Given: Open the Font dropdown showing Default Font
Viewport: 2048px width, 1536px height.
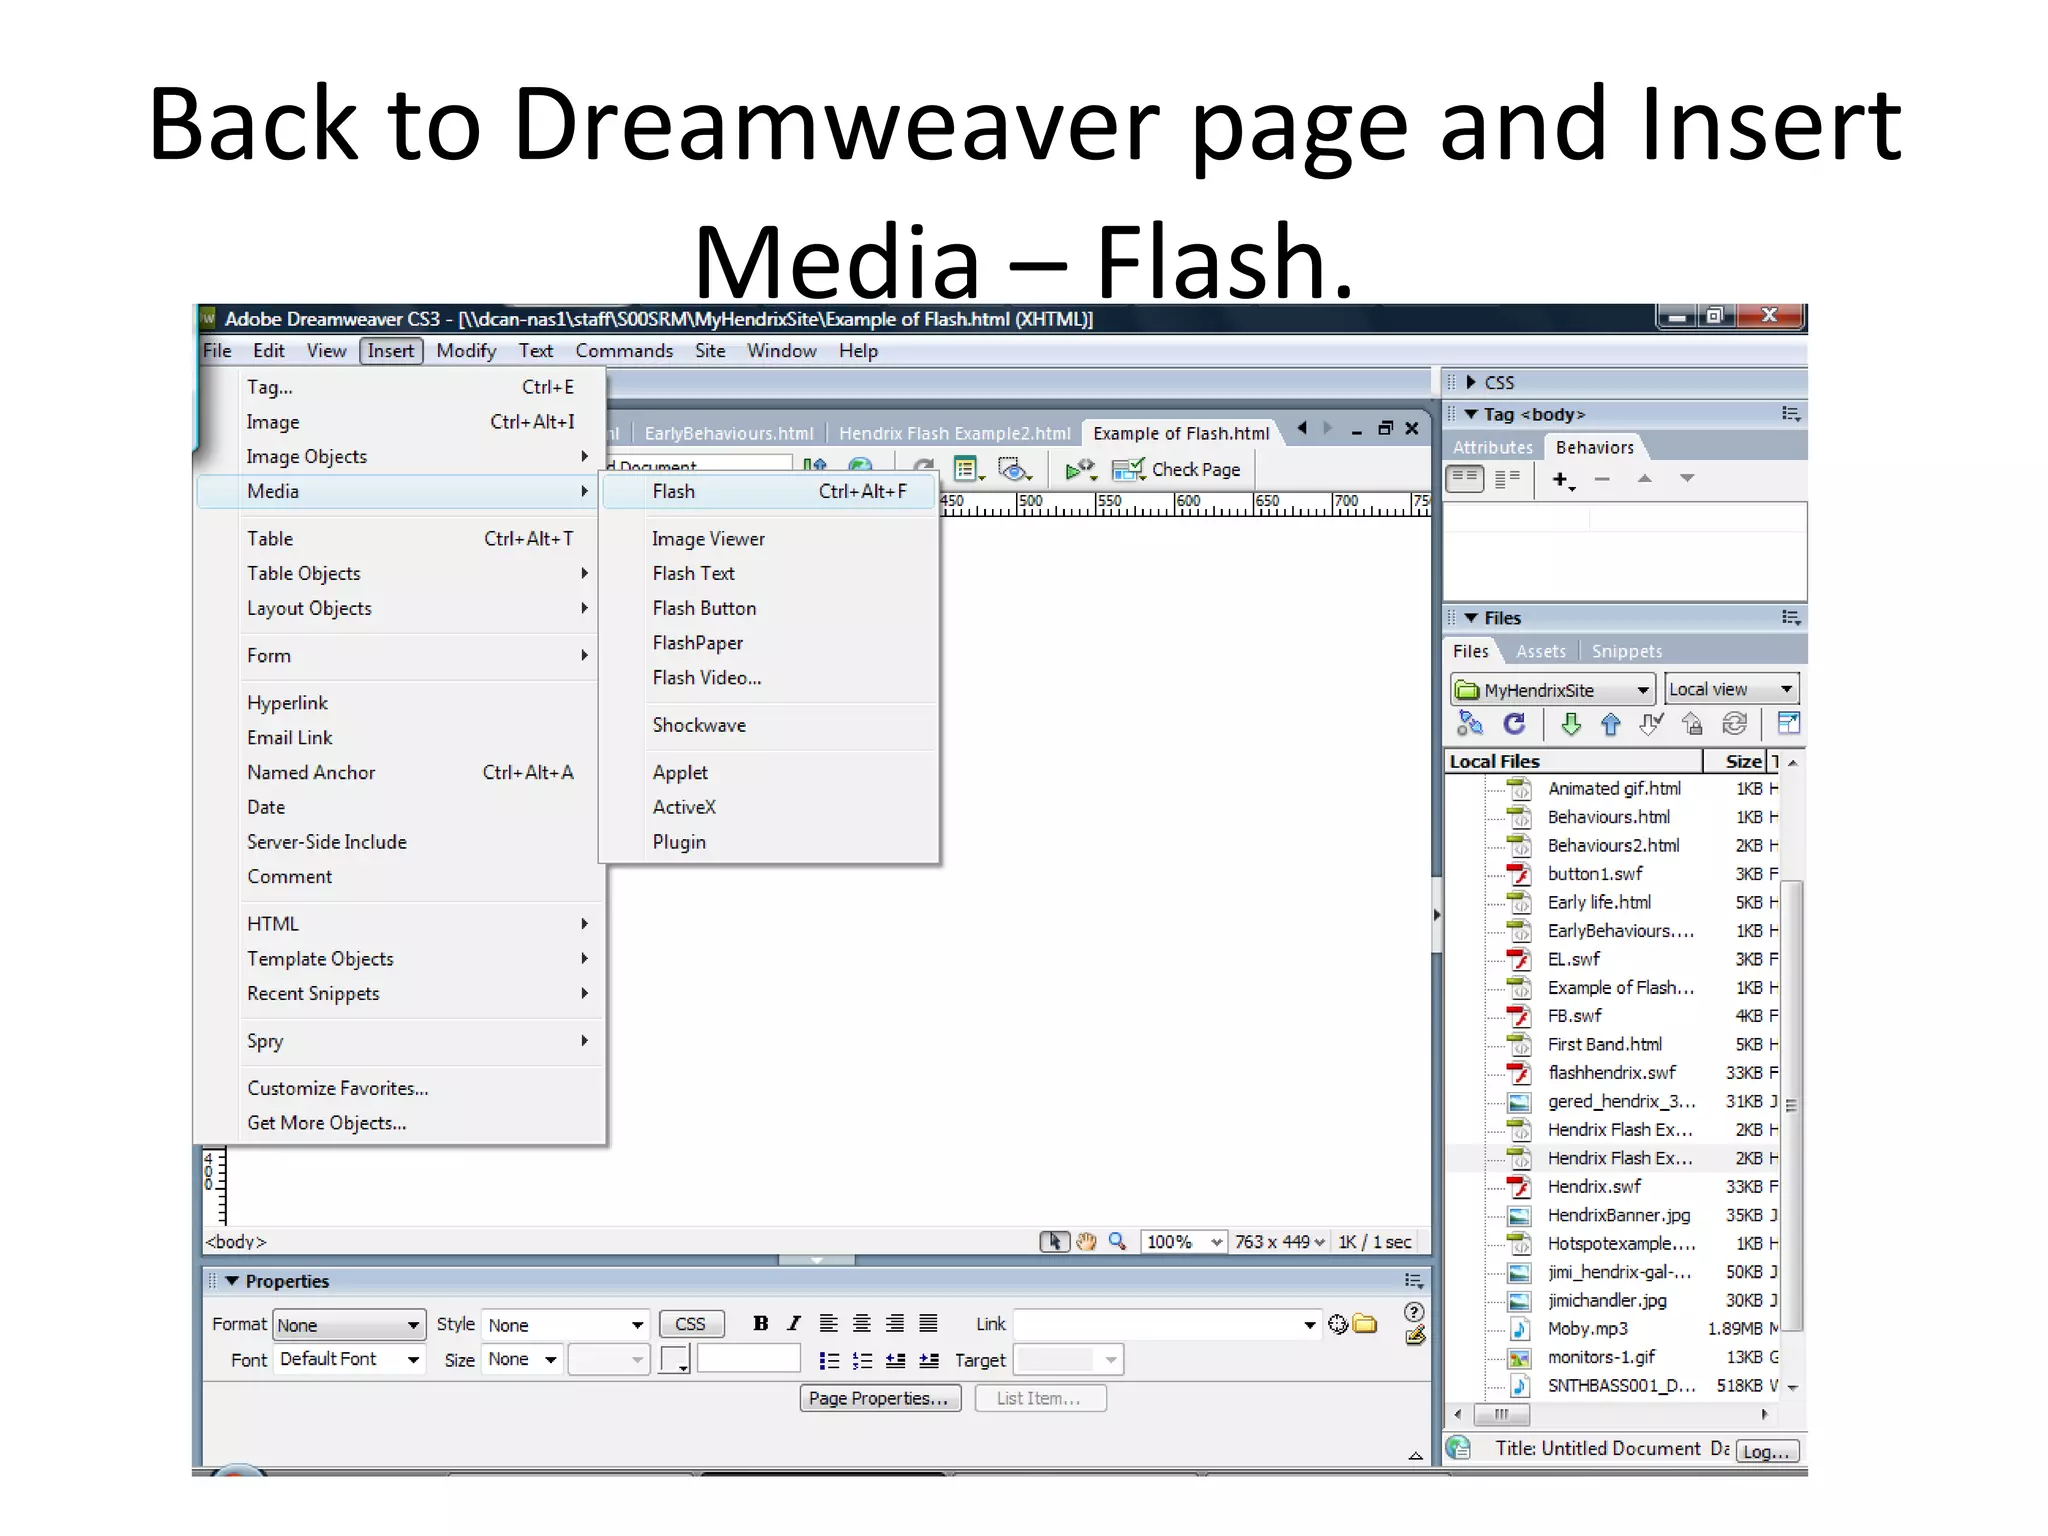Looking at the screenshot, I should click(349, 1359).
